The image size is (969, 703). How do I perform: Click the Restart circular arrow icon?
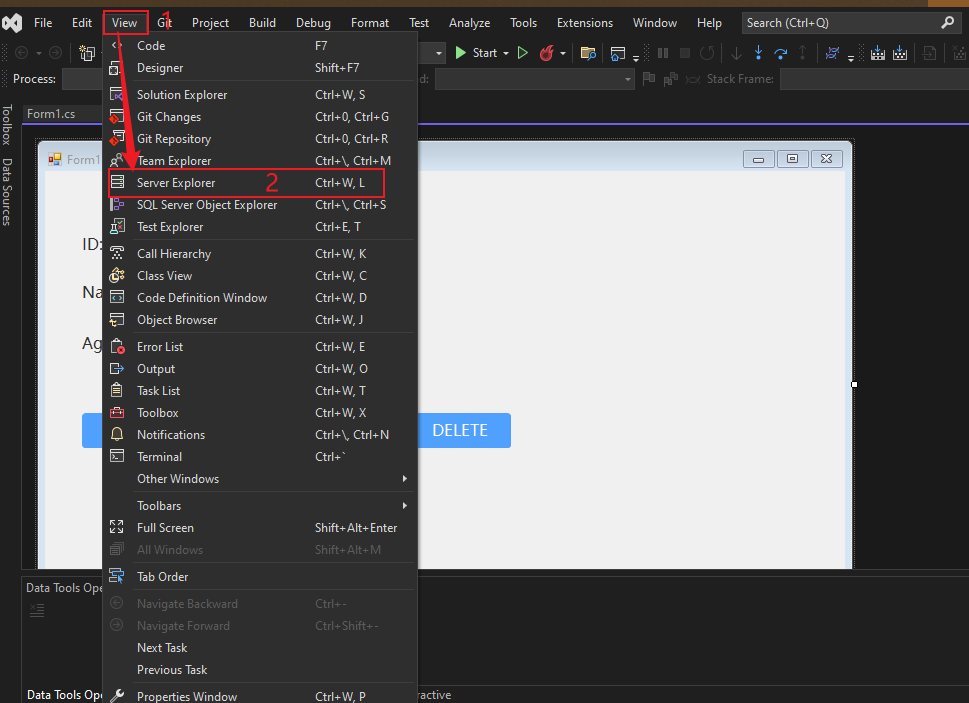(x=707, y=53)
